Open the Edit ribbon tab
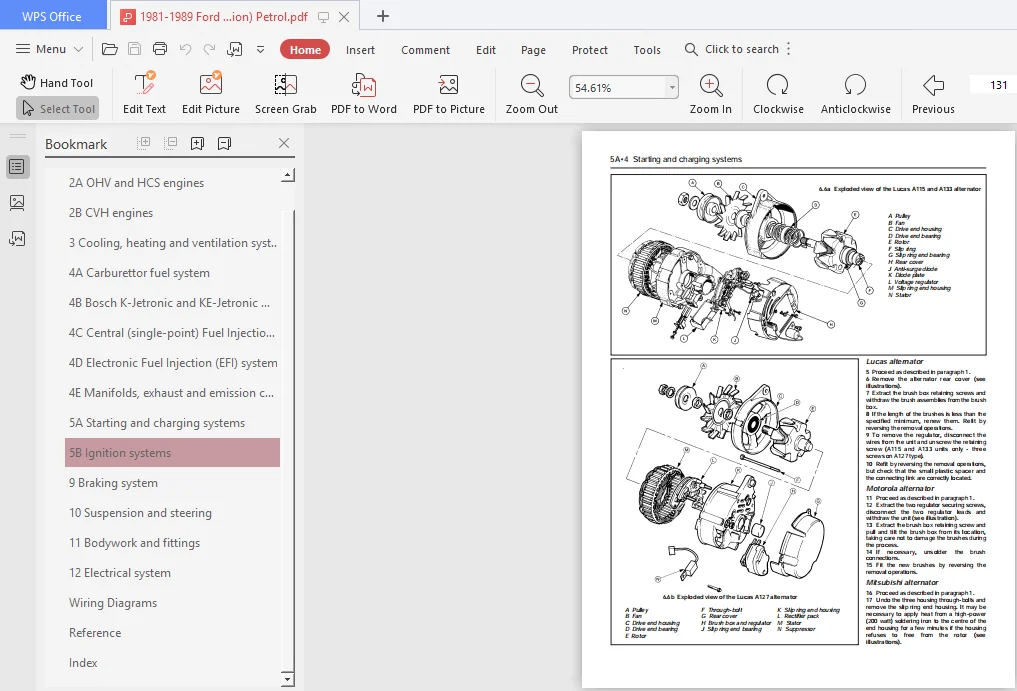The image size is (1017, 691). (x=485, y=50)
